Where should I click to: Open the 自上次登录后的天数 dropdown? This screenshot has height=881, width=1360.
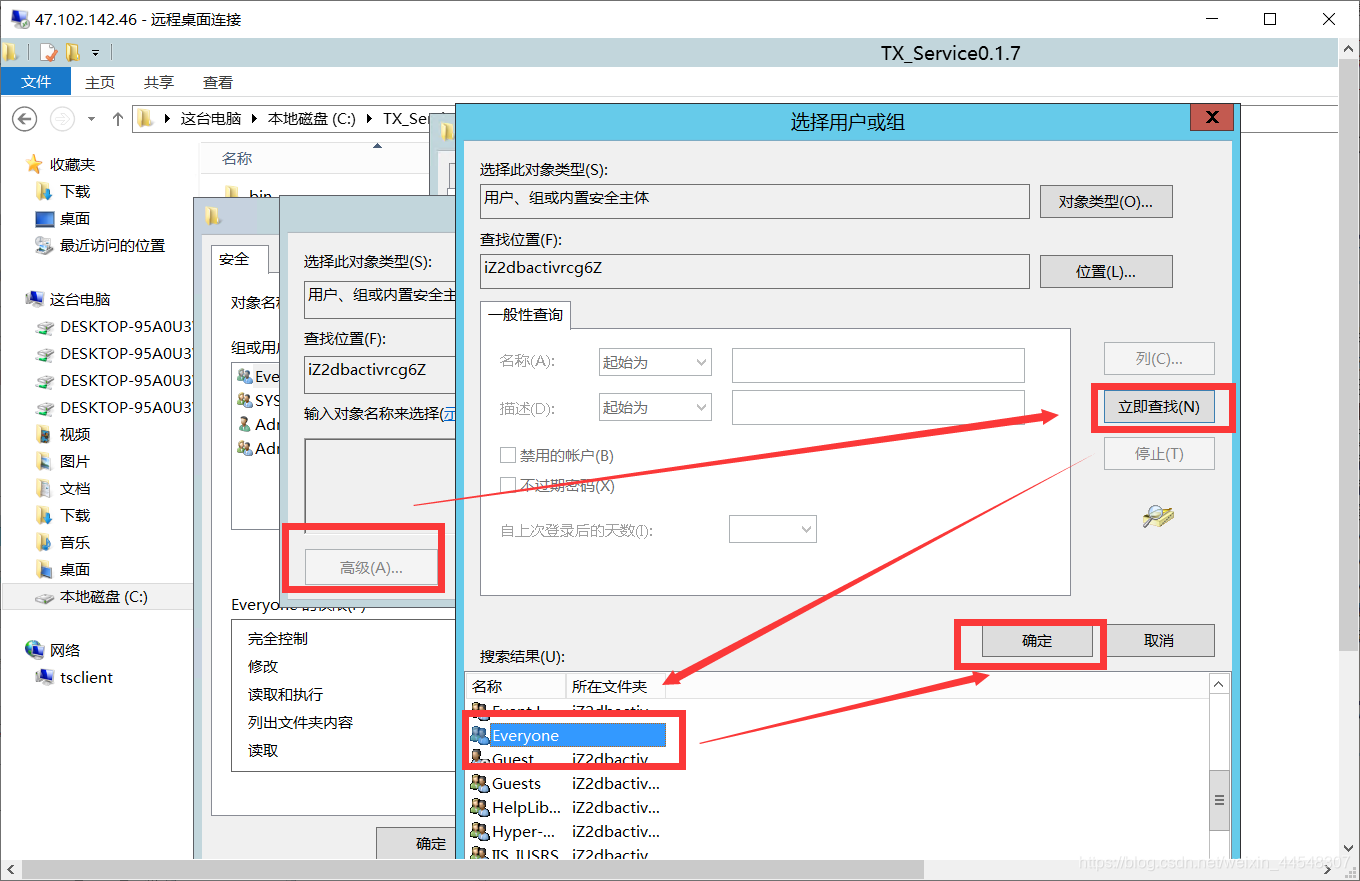click(x=773, y=529)
